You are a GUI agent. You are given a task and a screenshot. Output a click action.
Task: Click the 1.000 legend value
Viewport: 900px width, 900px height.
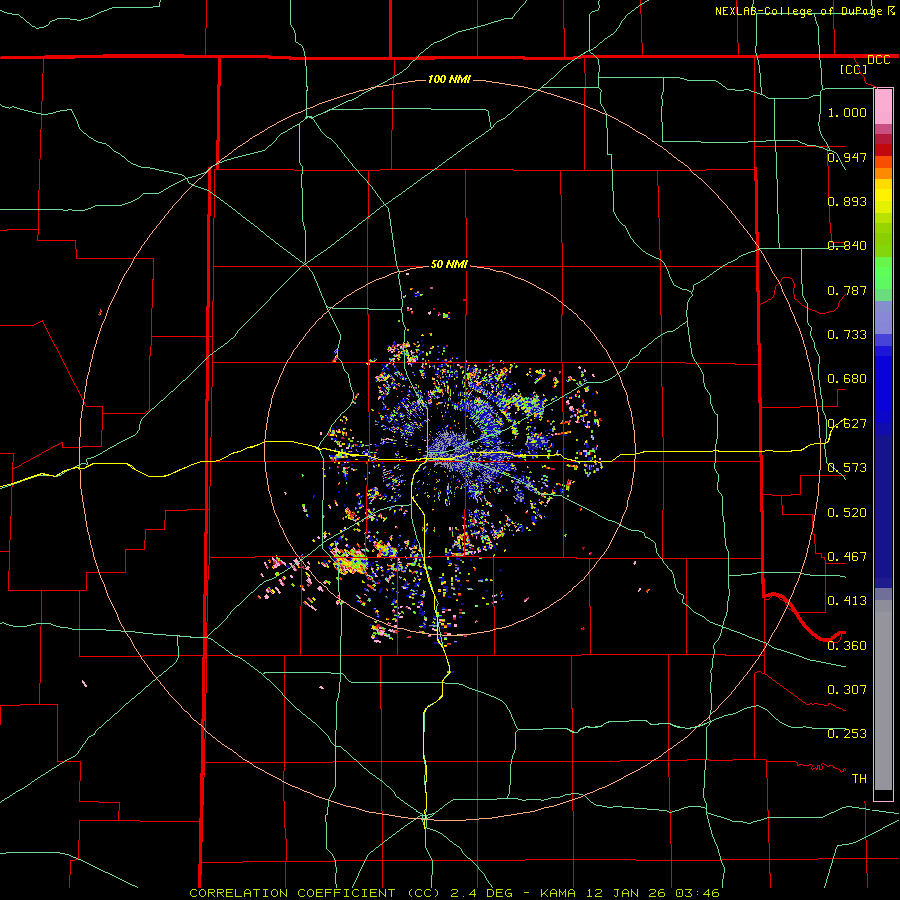pos(847,112)
